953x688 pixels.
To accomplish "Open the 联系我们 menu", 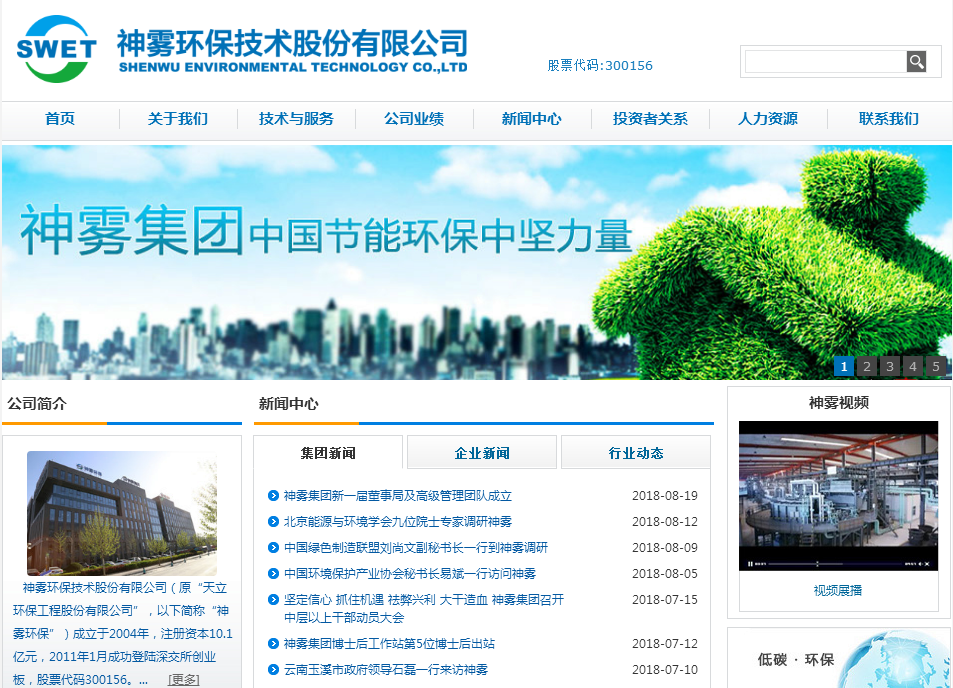I will [x=889, y=119].
